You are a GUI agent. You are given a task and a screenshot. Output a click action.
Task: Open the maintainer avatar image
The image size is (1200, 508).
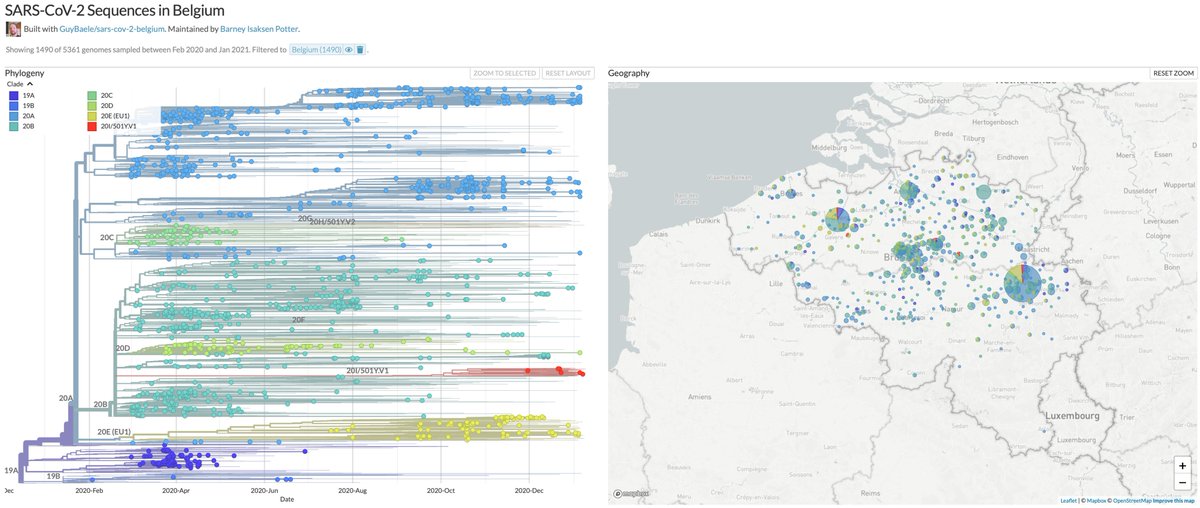pyautogui.click(x=13, y=29)
